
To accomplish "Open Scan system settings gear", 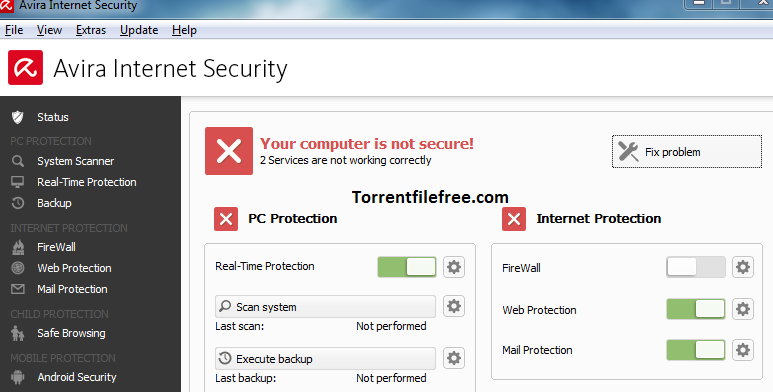I will [x=454, y=306].
